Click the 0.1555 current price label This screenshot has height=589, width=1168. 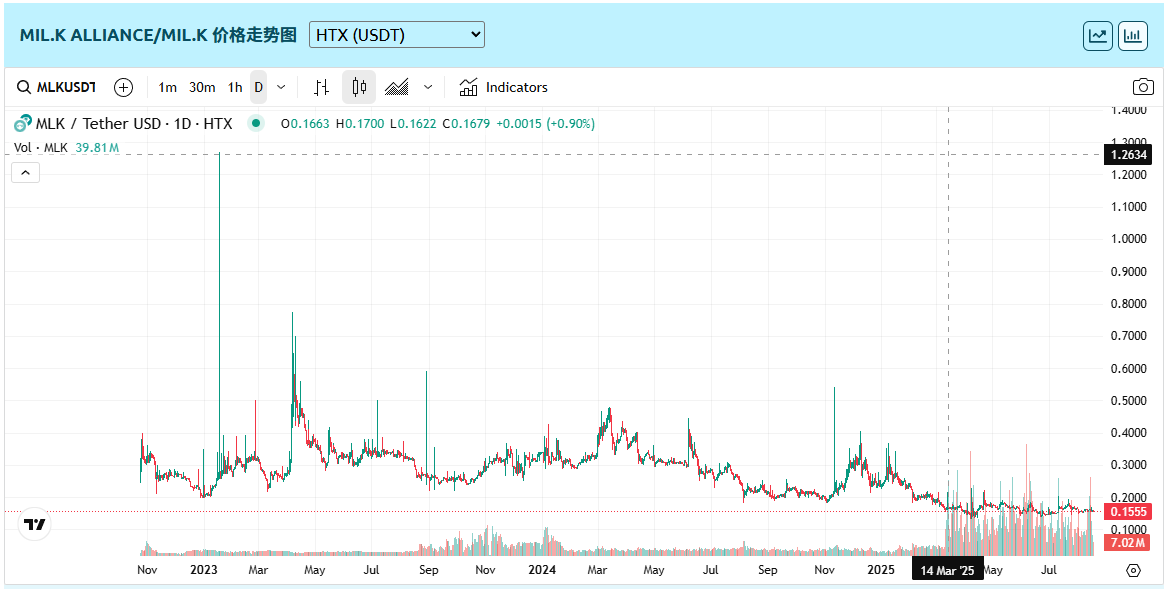[x=1128, y=512]
